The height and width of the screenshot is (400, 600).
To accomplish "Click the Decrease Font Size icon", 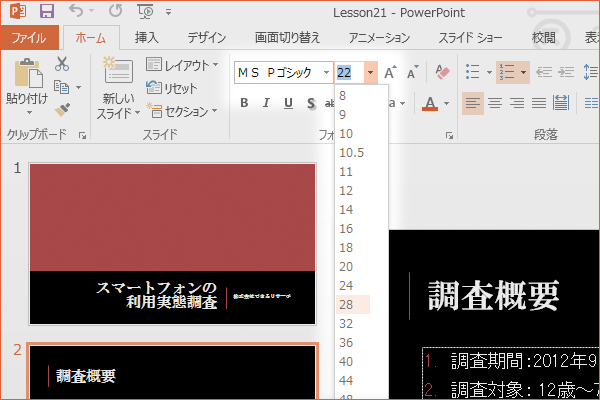I will [x=412, y=72].
